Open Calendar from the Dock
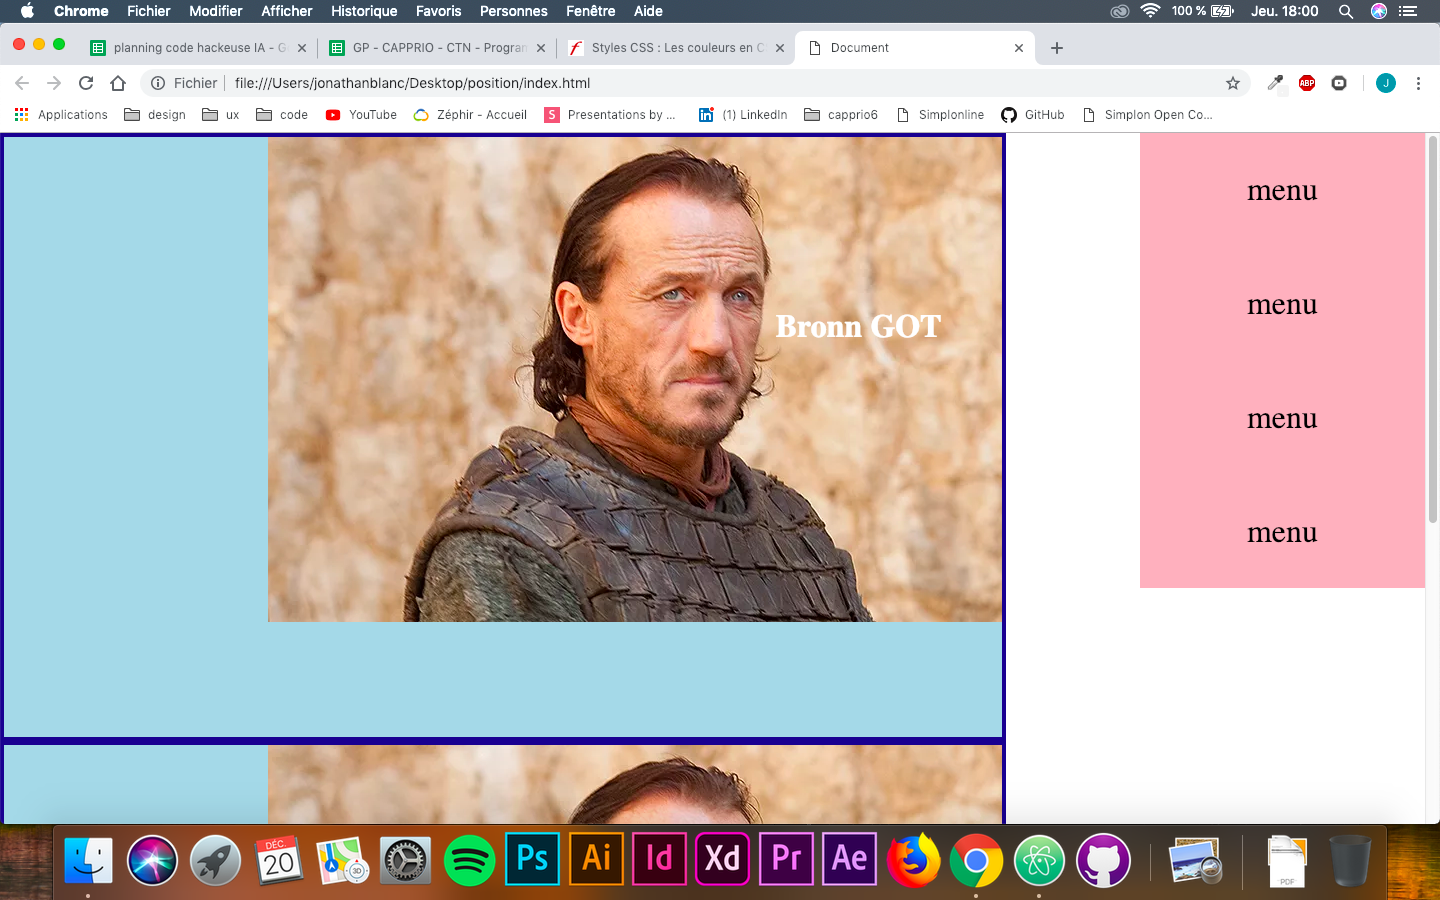Viewport: 1440px width, 900px height. 279,859
